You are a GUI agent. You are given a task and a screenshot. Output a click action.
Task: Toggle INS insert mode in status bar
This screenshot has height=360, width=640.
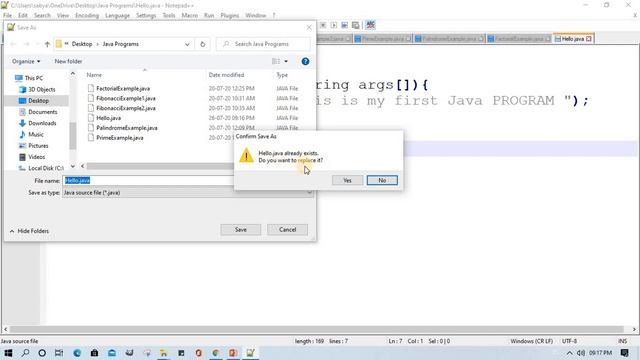click(622, 341)
